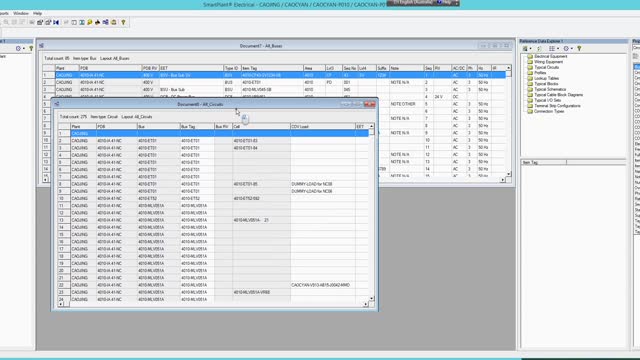Open the Window menu
This screenshot has height=360, width=640.
(20, 13)
